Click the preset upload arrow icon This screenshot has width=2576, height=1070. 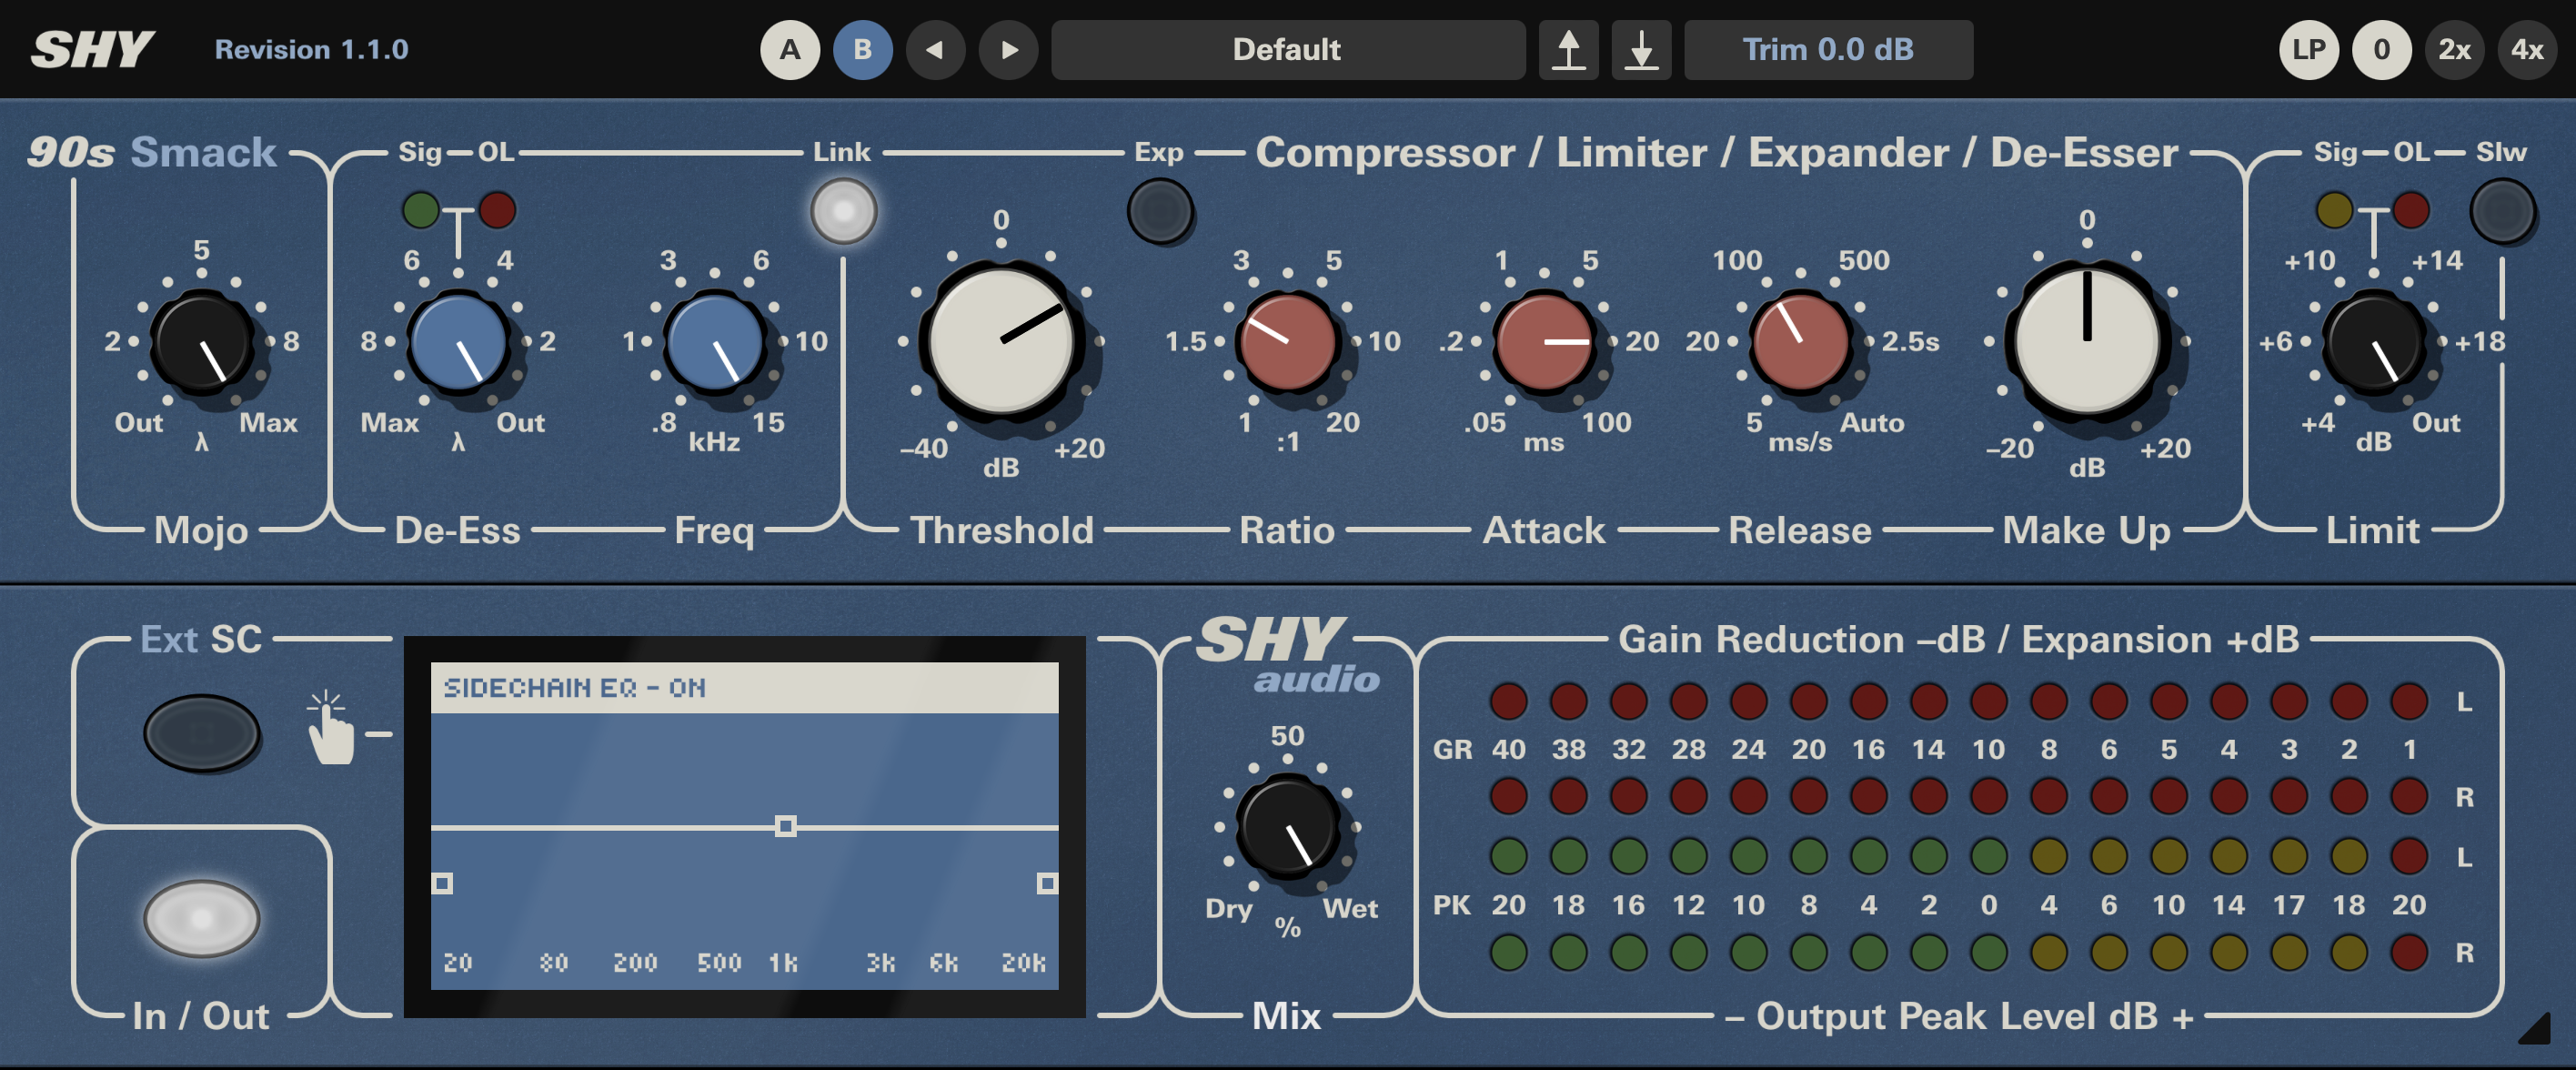[1568, 49]
